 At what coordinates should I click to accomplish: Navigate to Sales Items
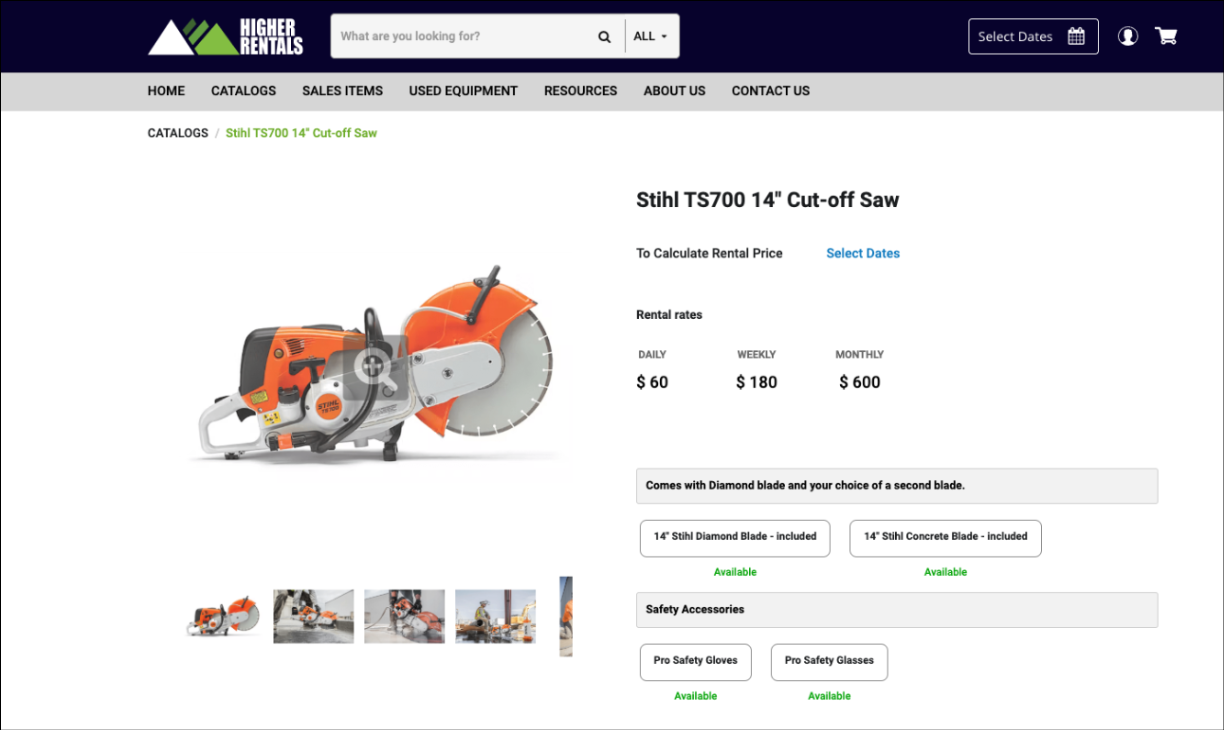(x=342, y=91)
